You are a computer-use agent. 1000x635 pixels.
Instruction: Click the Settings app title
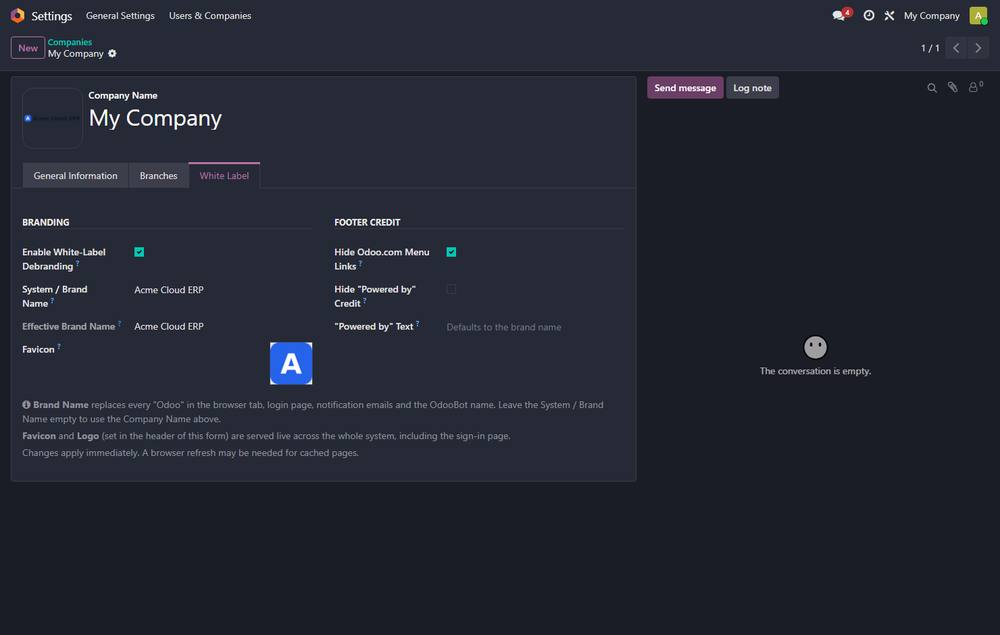point(52,15)
